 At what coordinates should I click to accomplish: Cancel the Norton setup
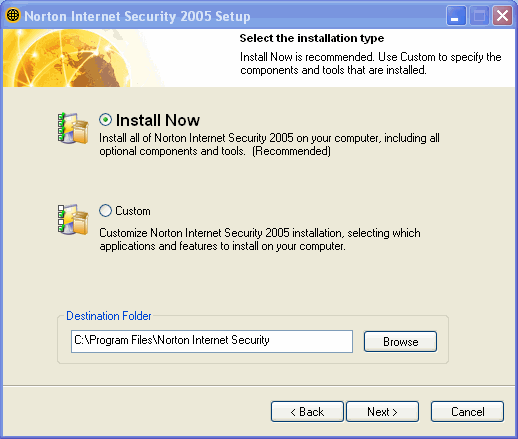[467, 412]
